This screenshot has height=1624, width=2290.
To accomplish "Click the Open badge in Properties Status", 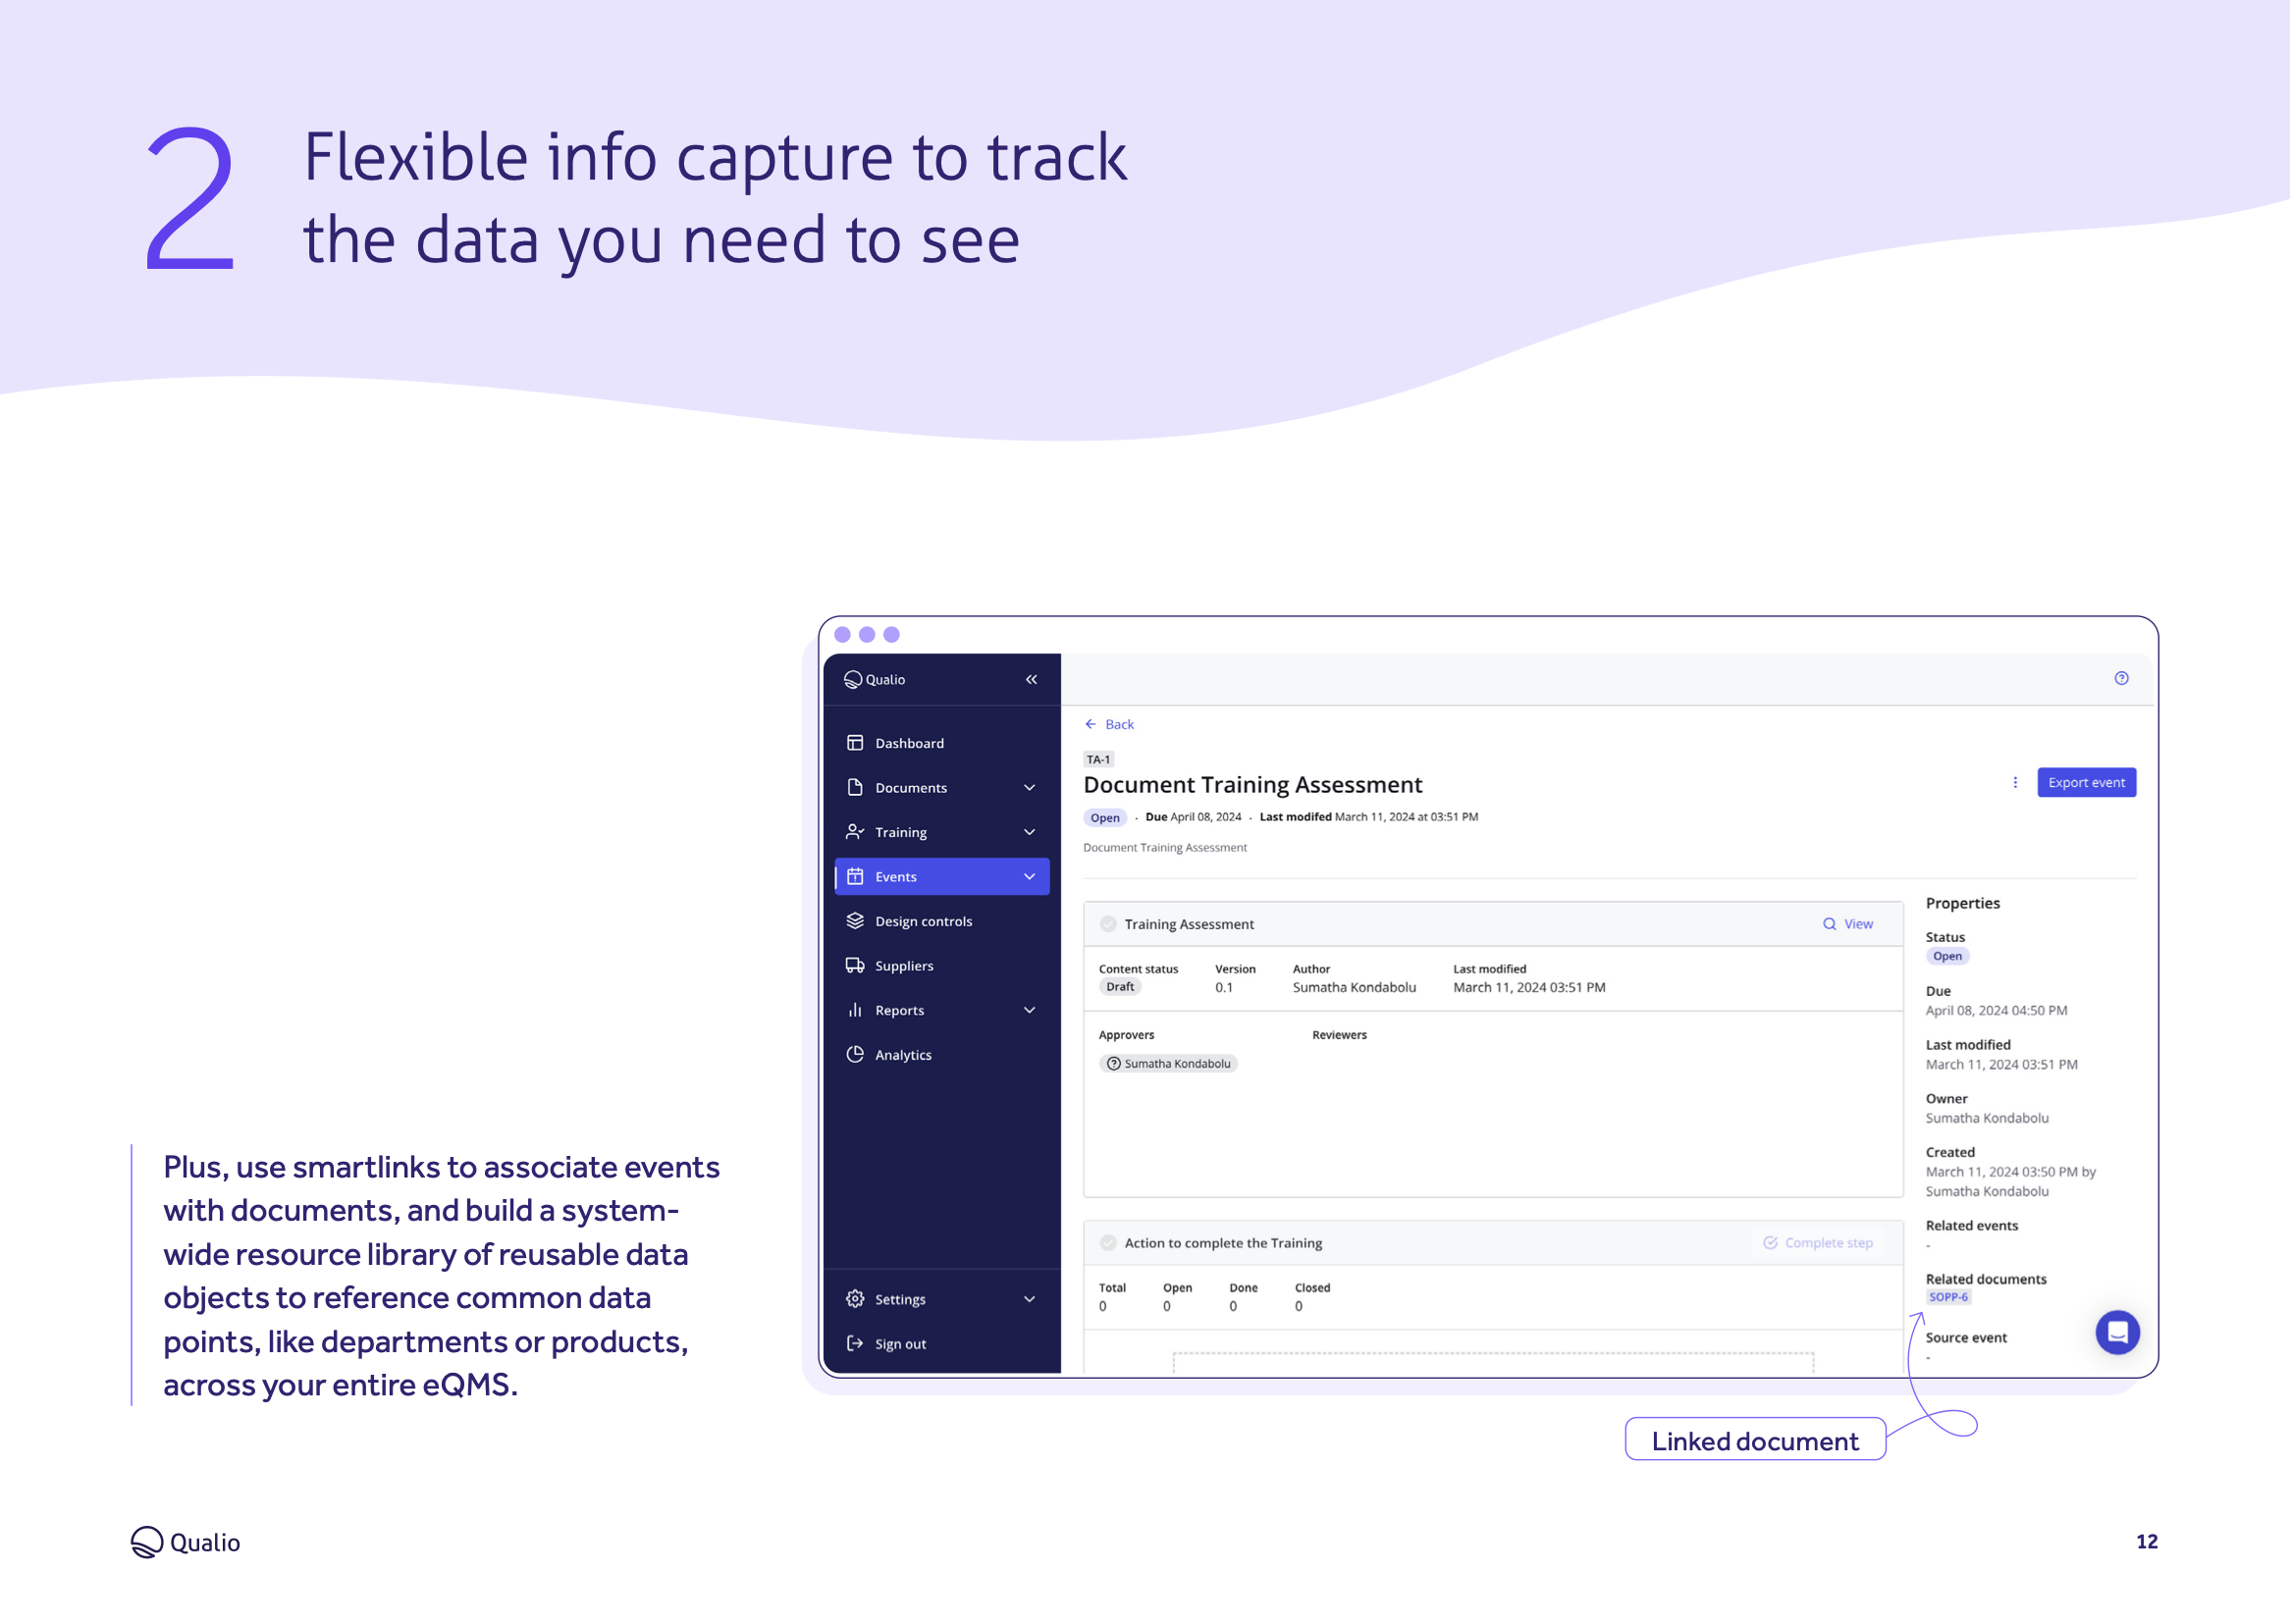I will pyautogui.click(x=1947, y=956).
